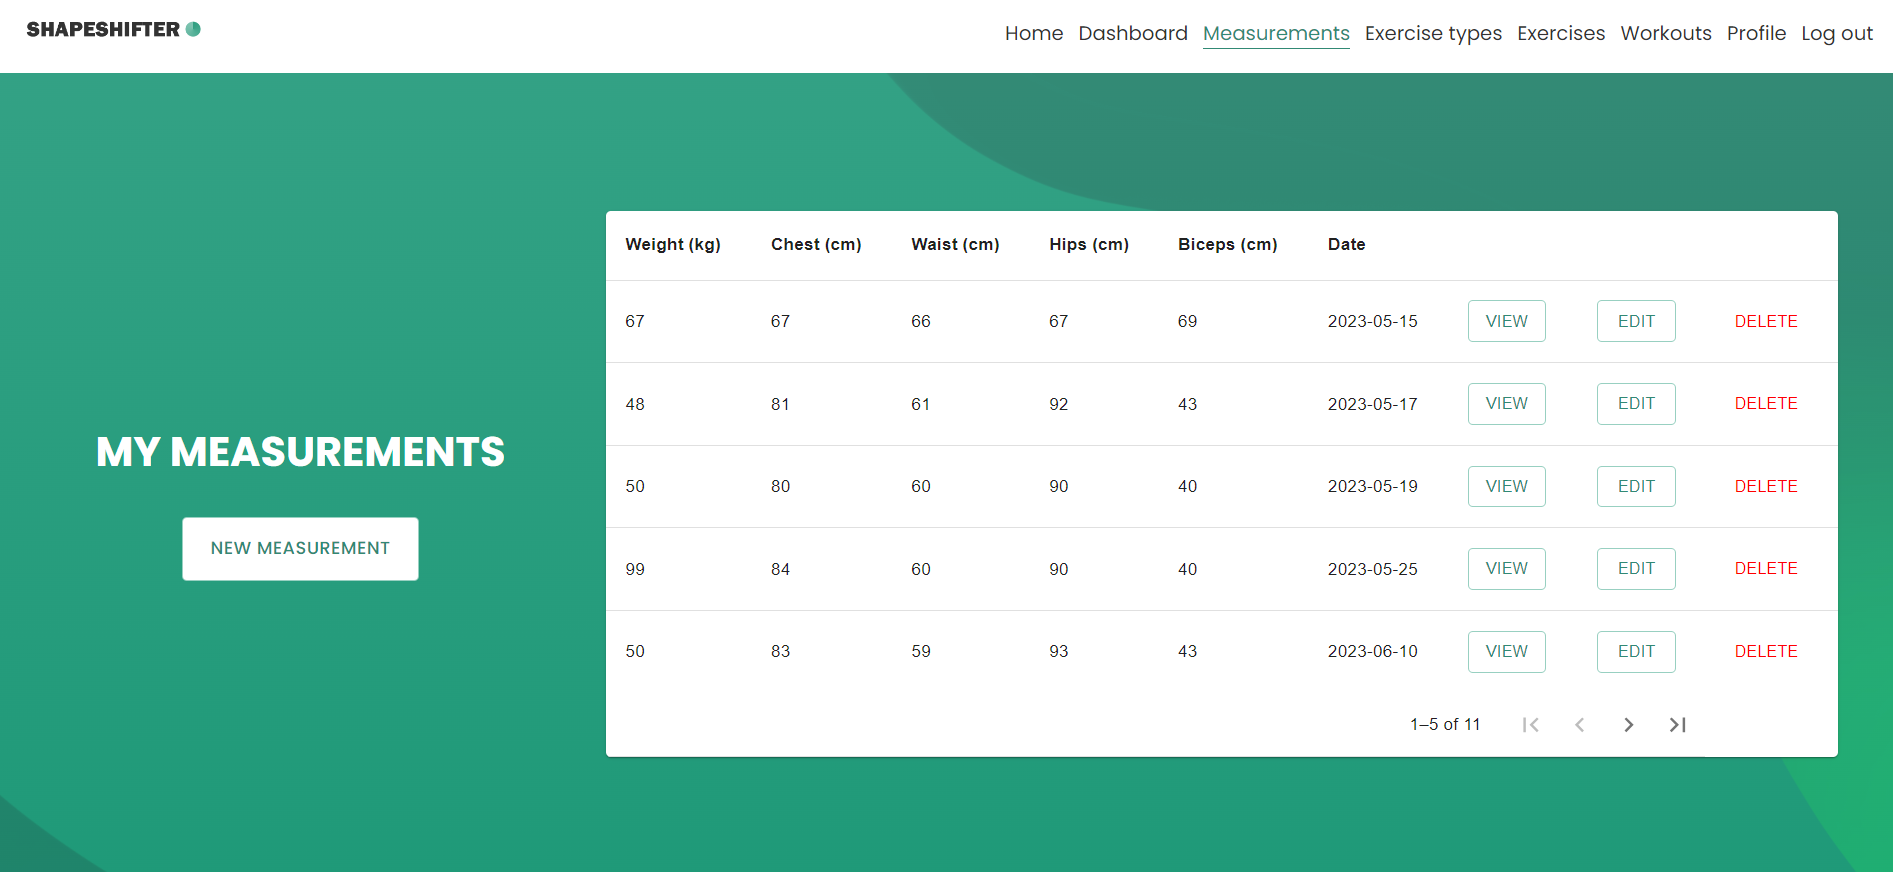
Task: Click the 1–5 of 11 pagination label
Action: pyautogui.click(x=1445, y=724)
